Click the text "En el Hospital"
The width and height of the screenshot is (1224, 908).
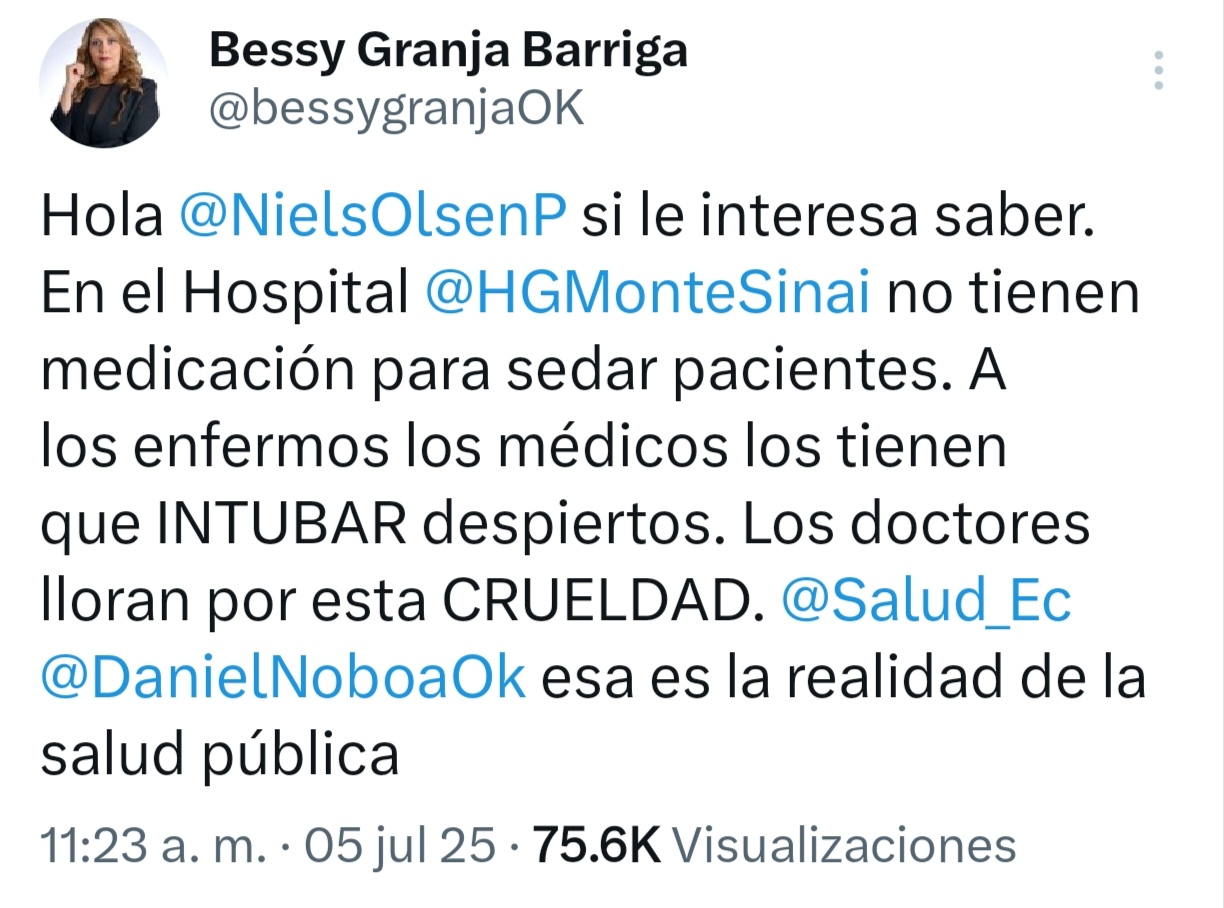point(224,295)
